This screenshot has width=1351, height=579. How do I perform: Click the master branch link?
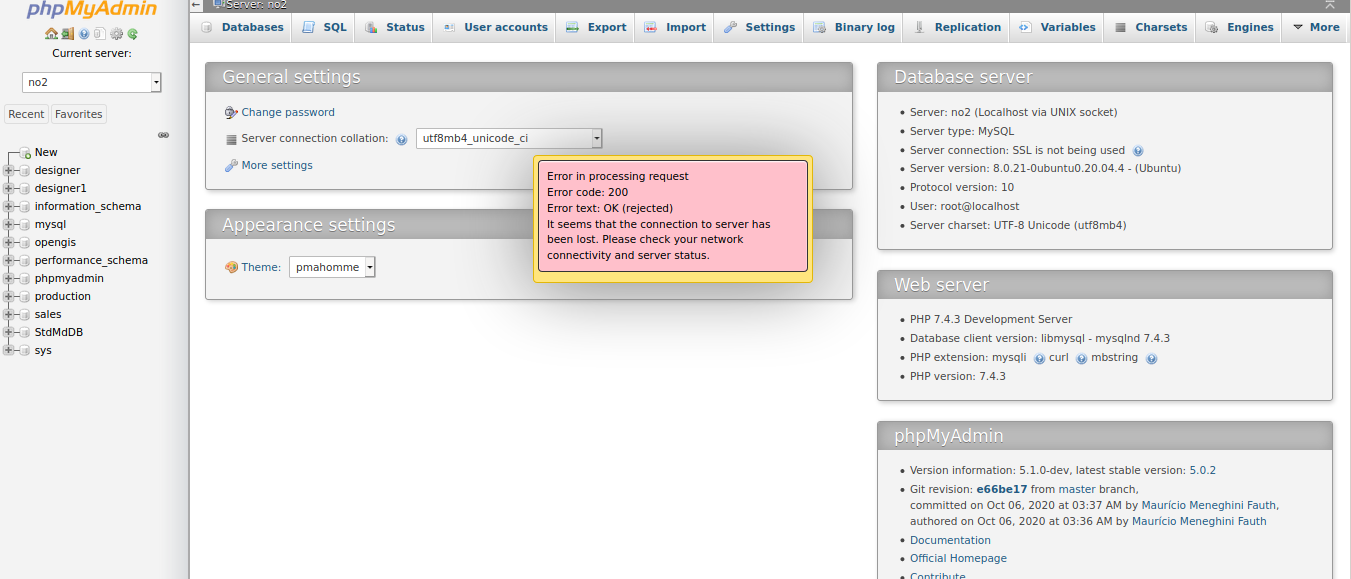(x=1077, y=490)
